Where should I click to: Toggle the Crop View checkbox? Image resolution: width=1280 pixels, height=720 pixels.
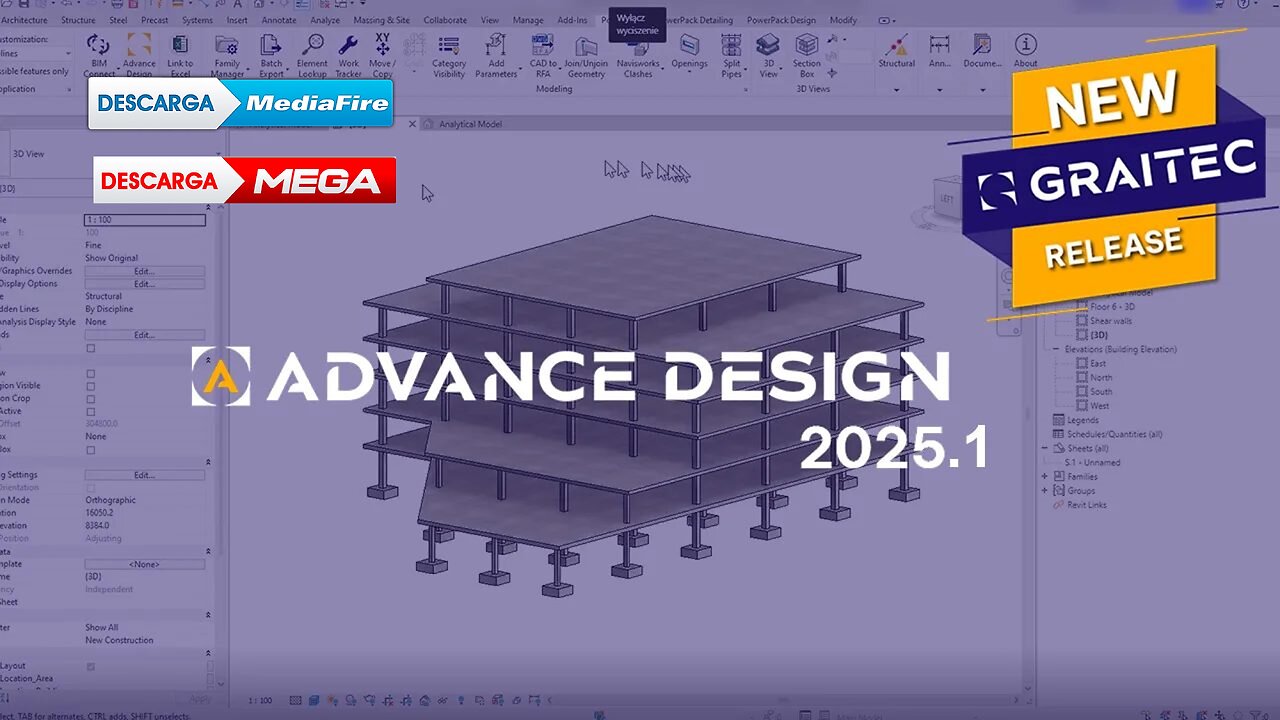91,373
